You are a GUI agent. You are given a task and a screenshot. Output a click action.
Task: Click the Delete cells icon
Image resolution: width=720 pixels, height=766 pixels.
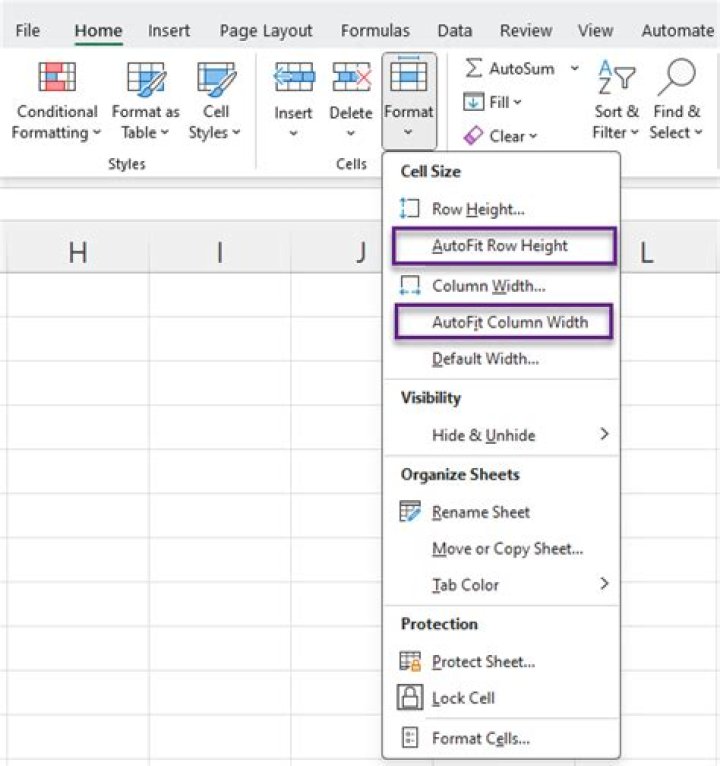click(x=351, y=77)
